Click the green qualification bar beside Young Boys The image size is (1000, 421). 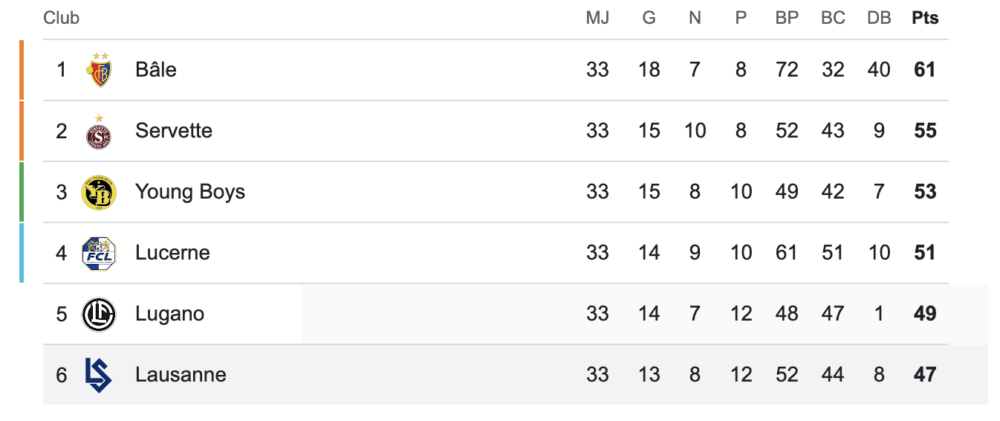click(x=21, y=192)
